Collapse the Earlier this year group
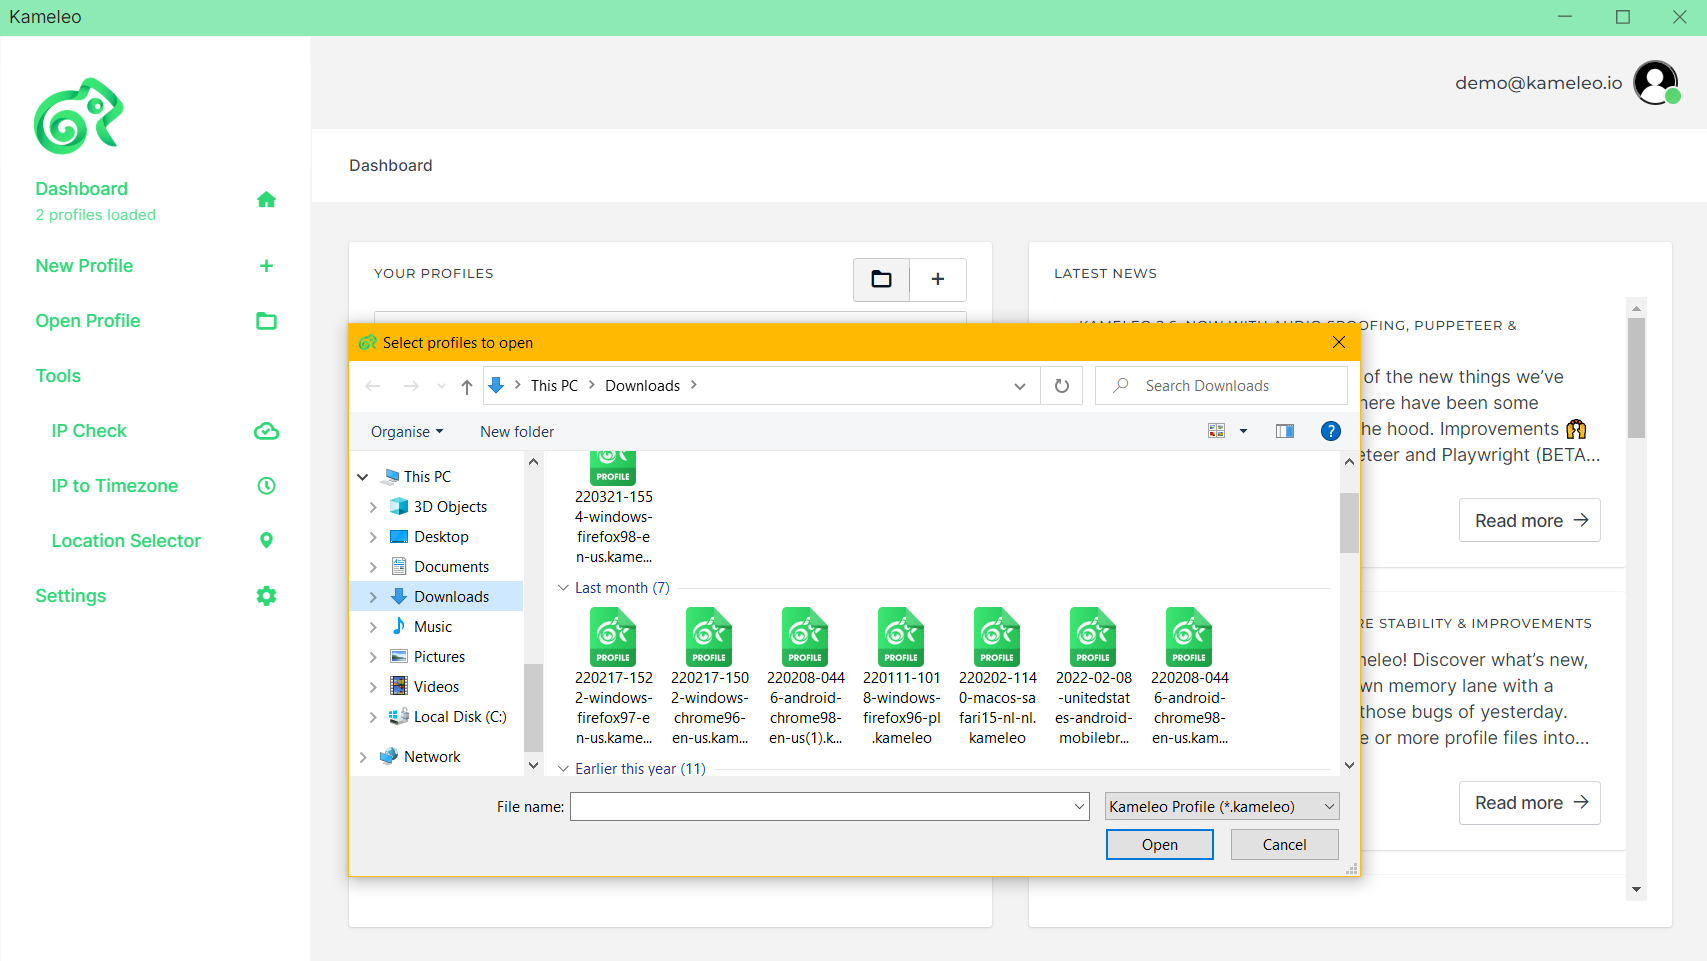The height and width of the screenshot is (961, 1707). coord(564,769)
